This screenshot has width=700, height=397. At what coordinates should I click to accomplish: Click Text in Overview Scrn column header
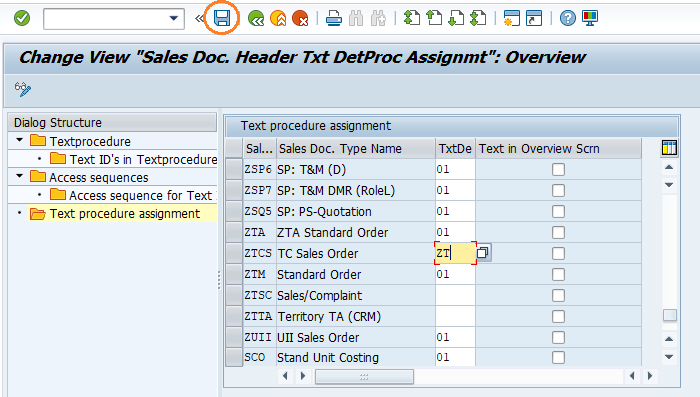pyautogui.click(x=558, y=149)
